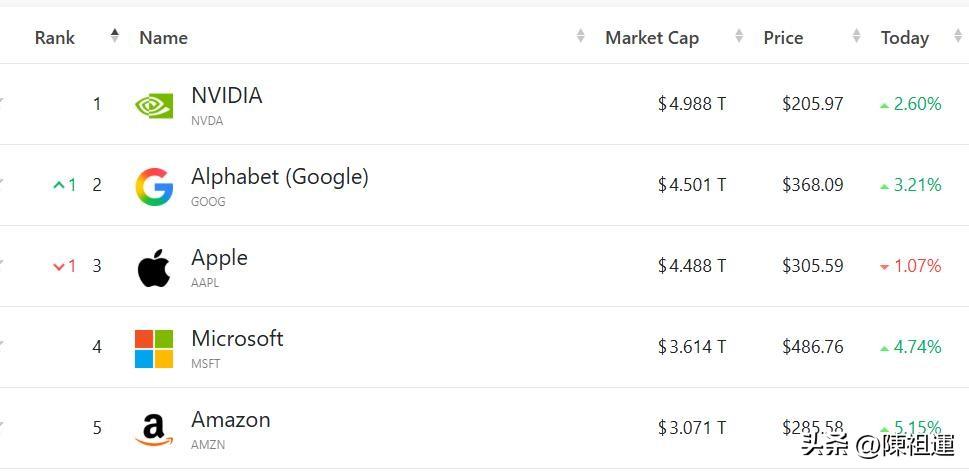Image resolution: width=969 pixels, height=471 pixels.
Task: Sort by Name using sort arrows
Action: [x=580, y=36]
